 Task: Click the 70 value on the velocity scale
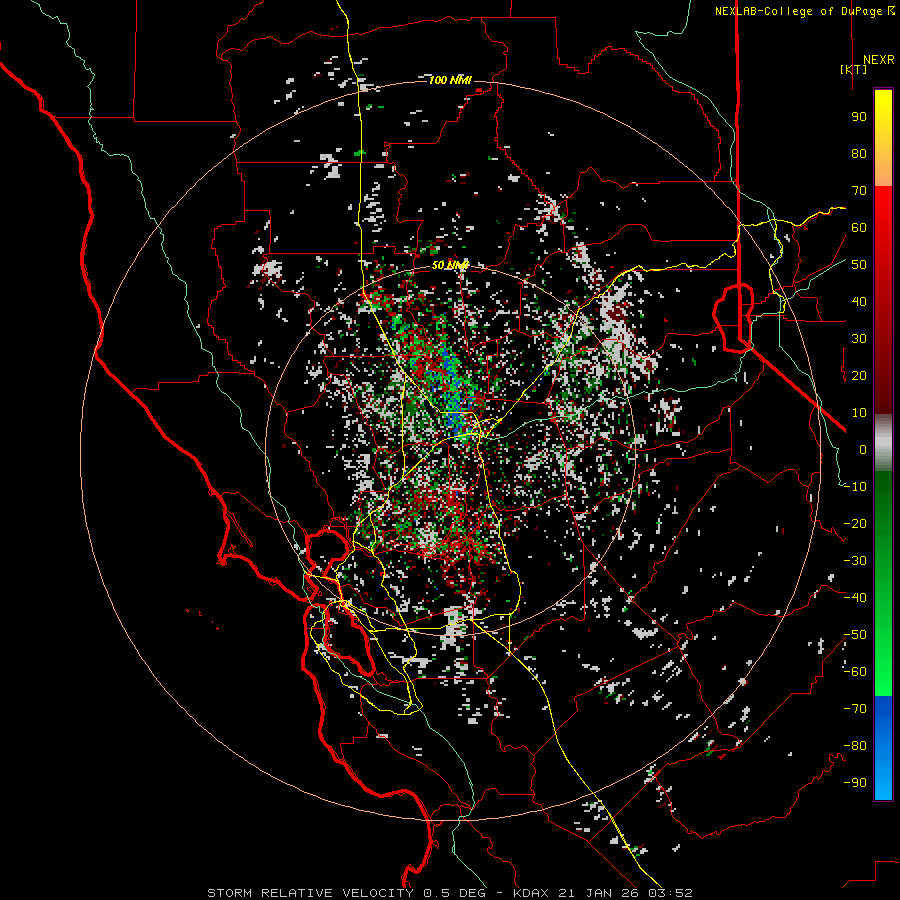(x=859, y=191)
